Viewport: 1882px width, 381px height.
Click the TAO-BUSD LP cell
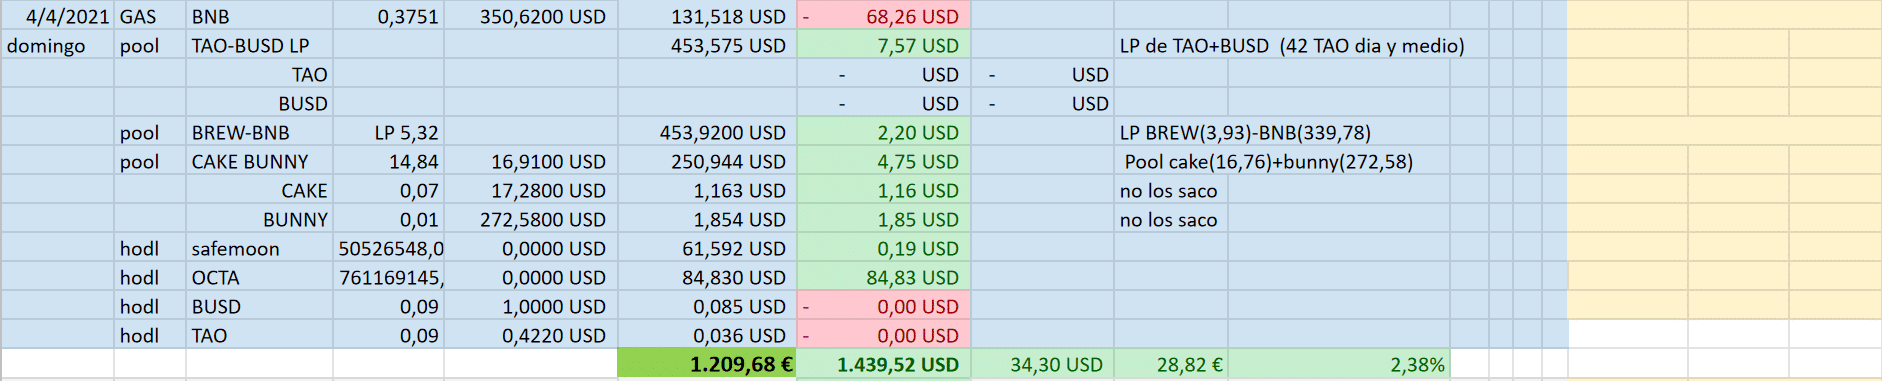259,45
